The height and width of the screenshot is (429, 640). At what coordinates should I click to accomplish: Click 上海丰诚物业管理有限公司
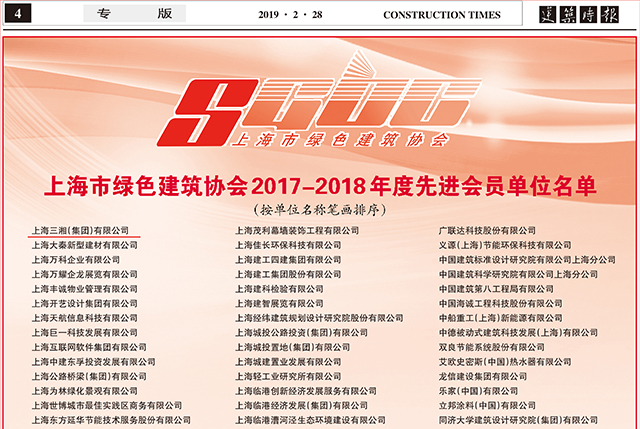(85, 289)
